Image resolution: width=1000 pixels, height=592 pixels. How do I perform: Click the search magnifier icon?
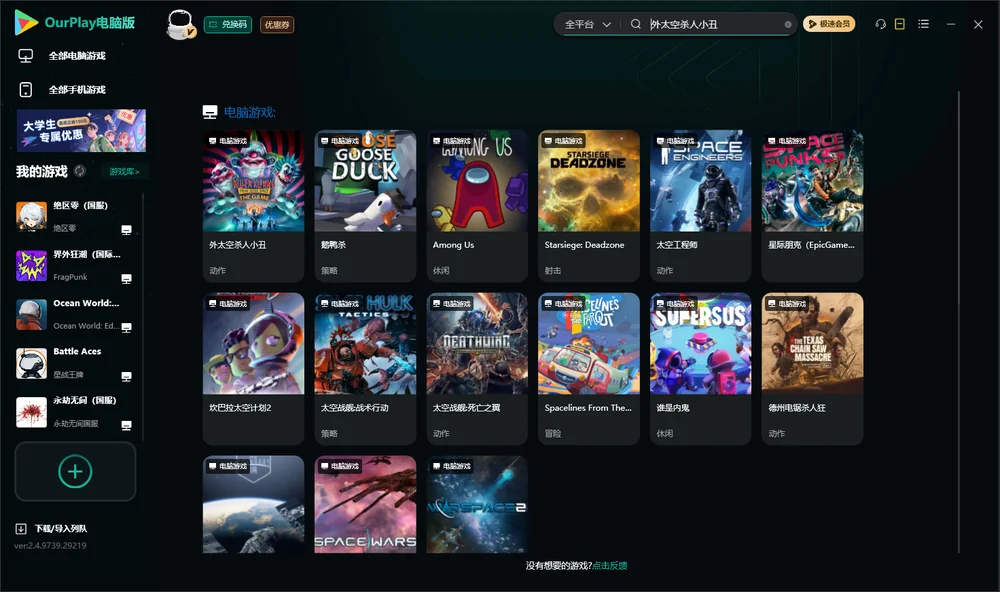click(635, 24)
